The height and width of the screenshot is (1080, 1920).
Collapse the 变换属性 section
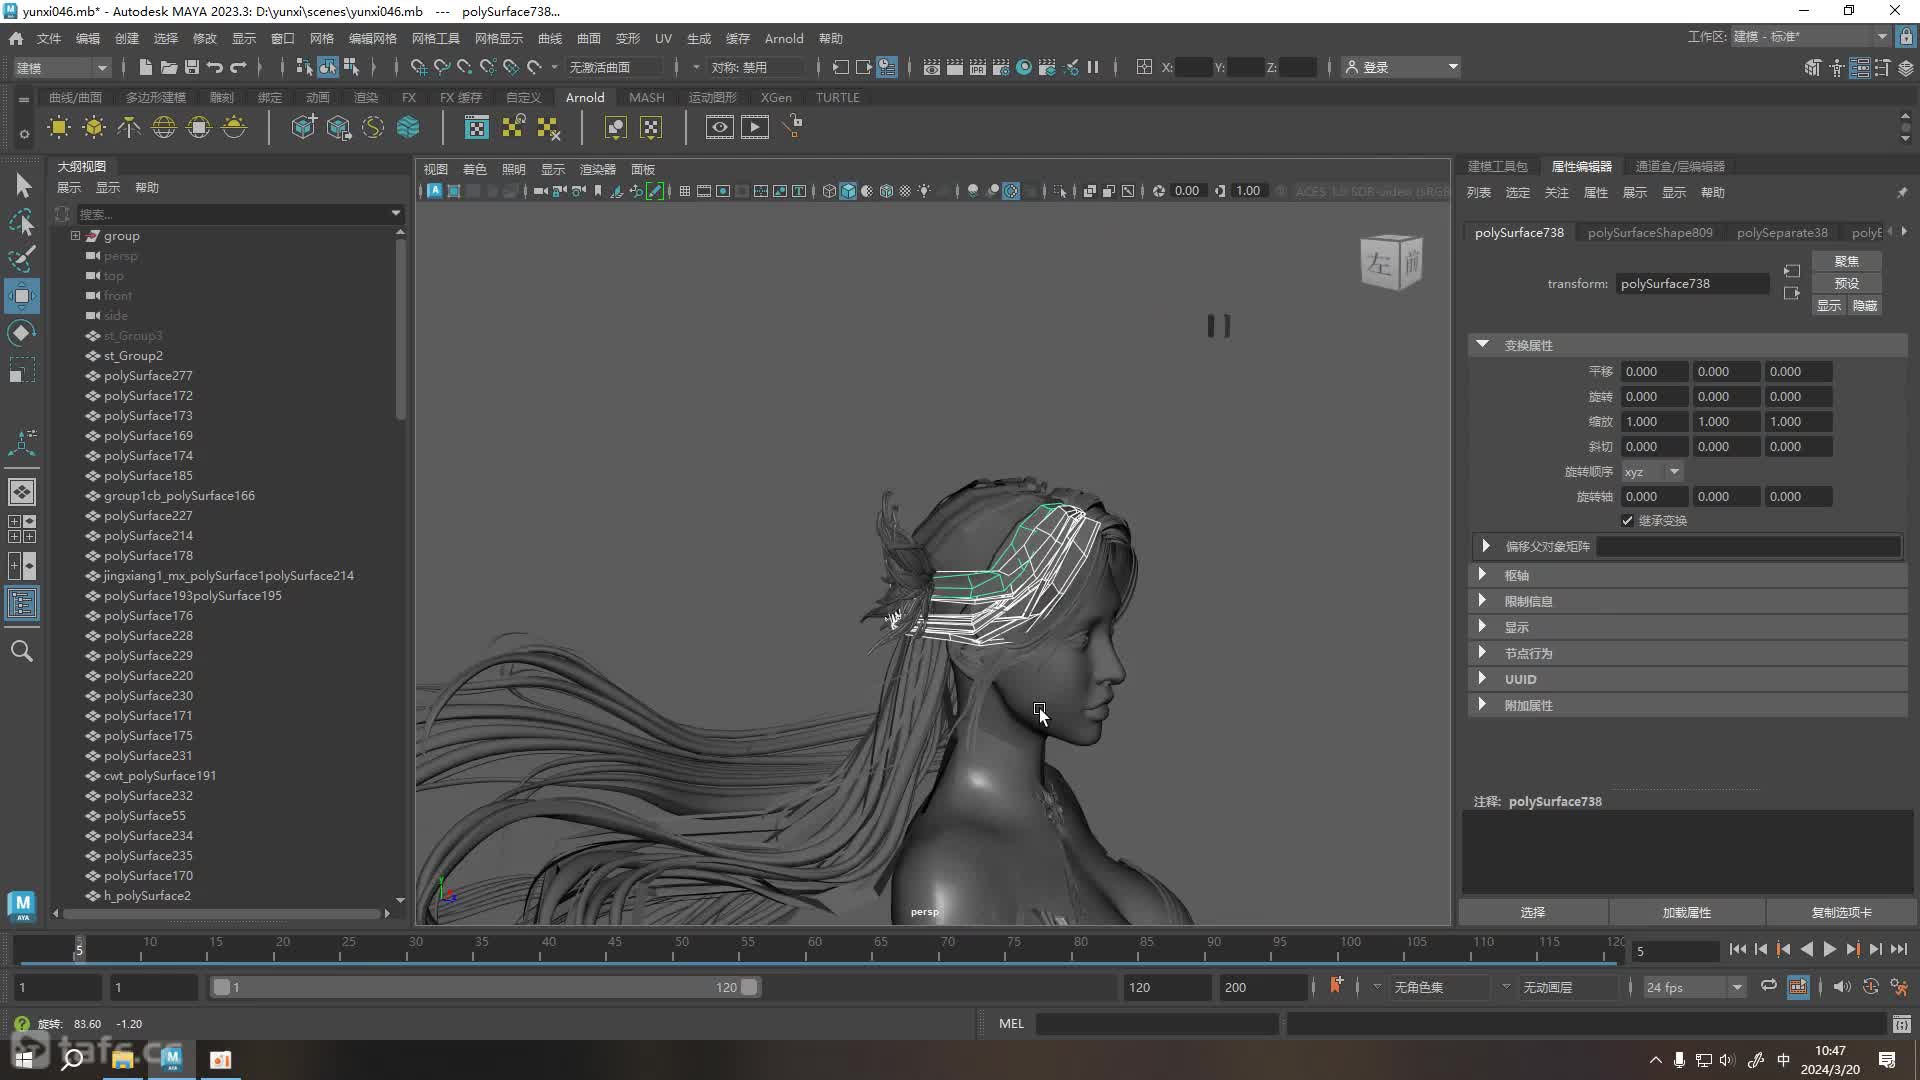(x=1483, y=345)
